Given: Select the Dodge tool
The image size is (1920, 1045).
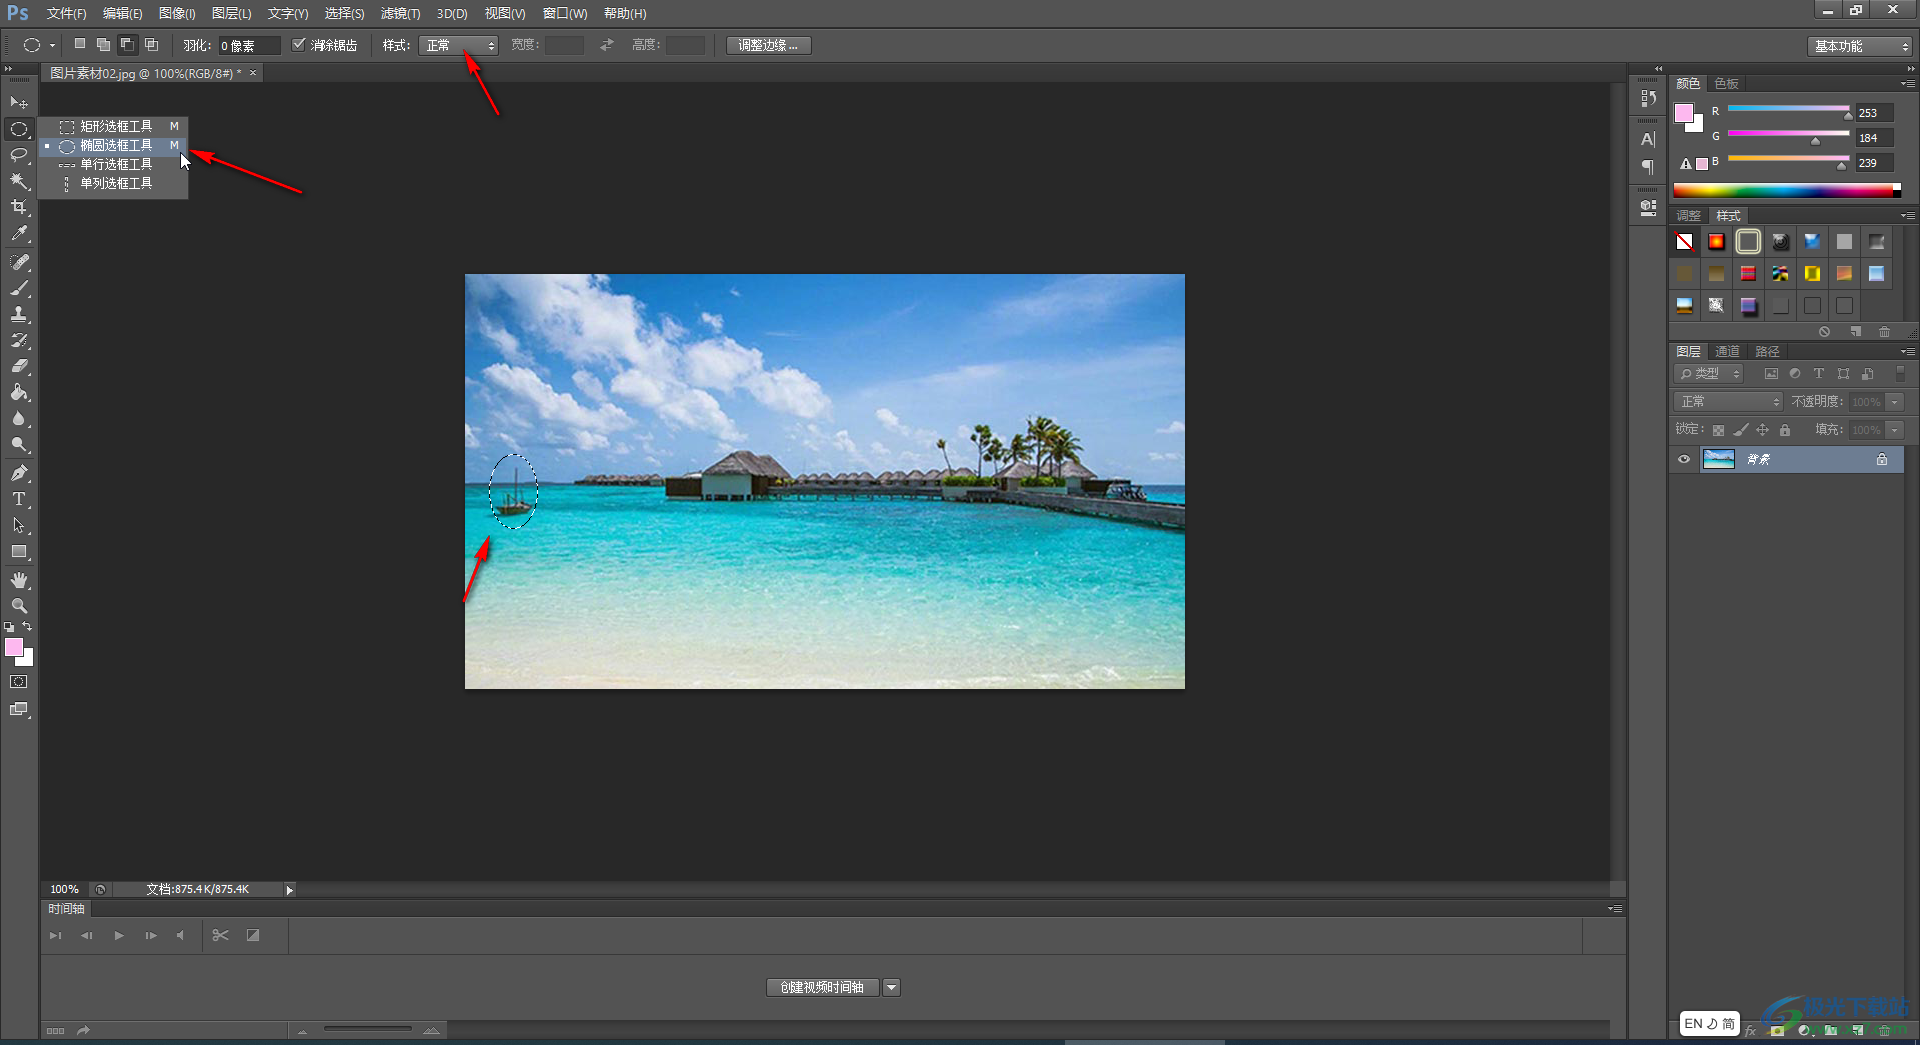Looking at the screenshot, I should point(19,445).
